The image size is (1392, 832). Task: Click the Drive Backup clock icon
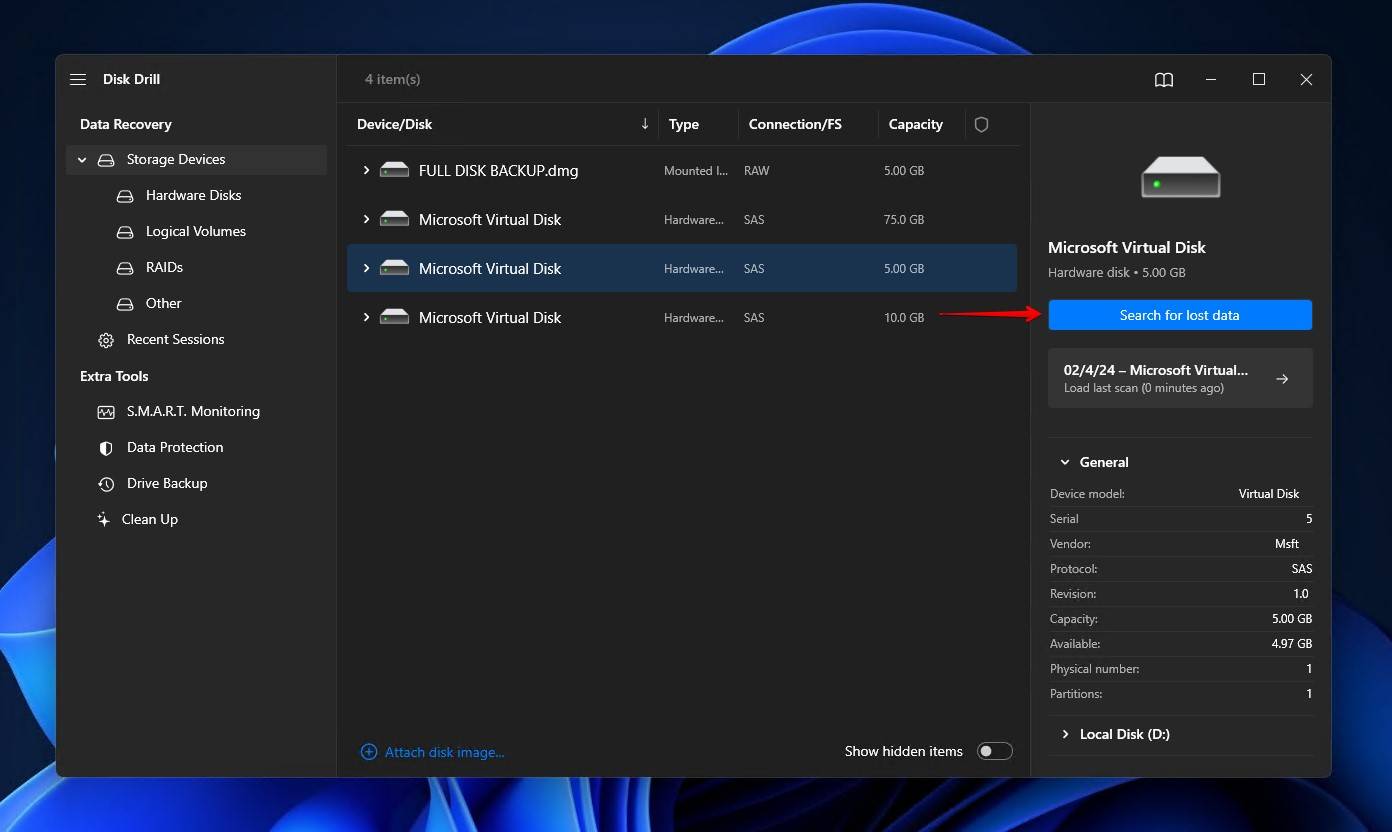click(106, 484)
